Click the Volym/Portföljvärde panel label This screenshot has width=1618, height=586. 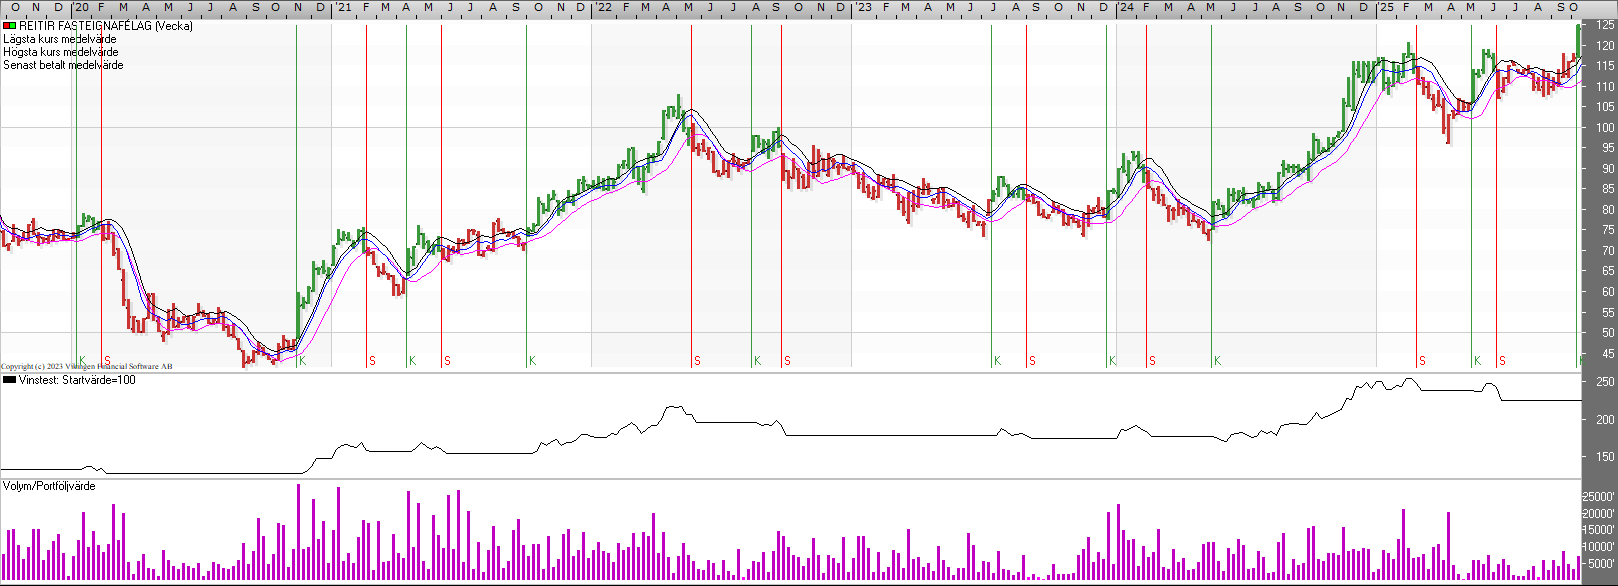click(x=49, y=486)
